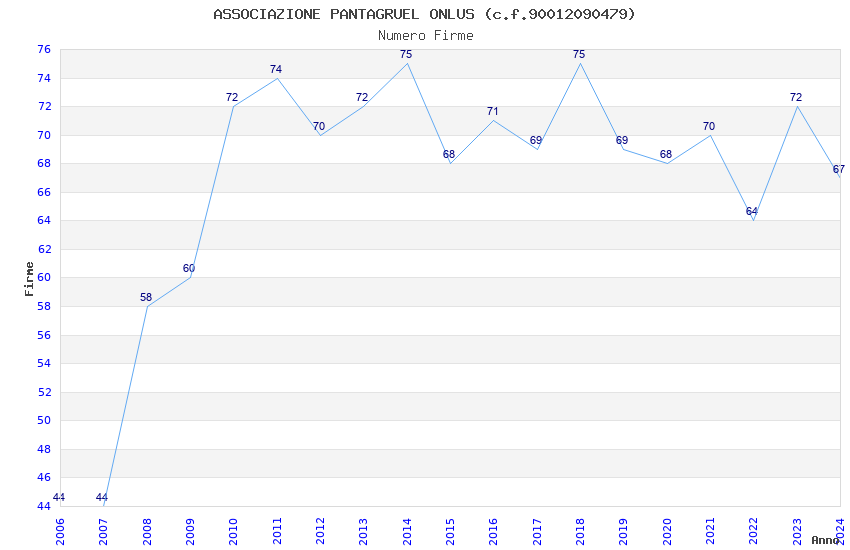Click data label 74 for year 2011

tap(276, 69)
